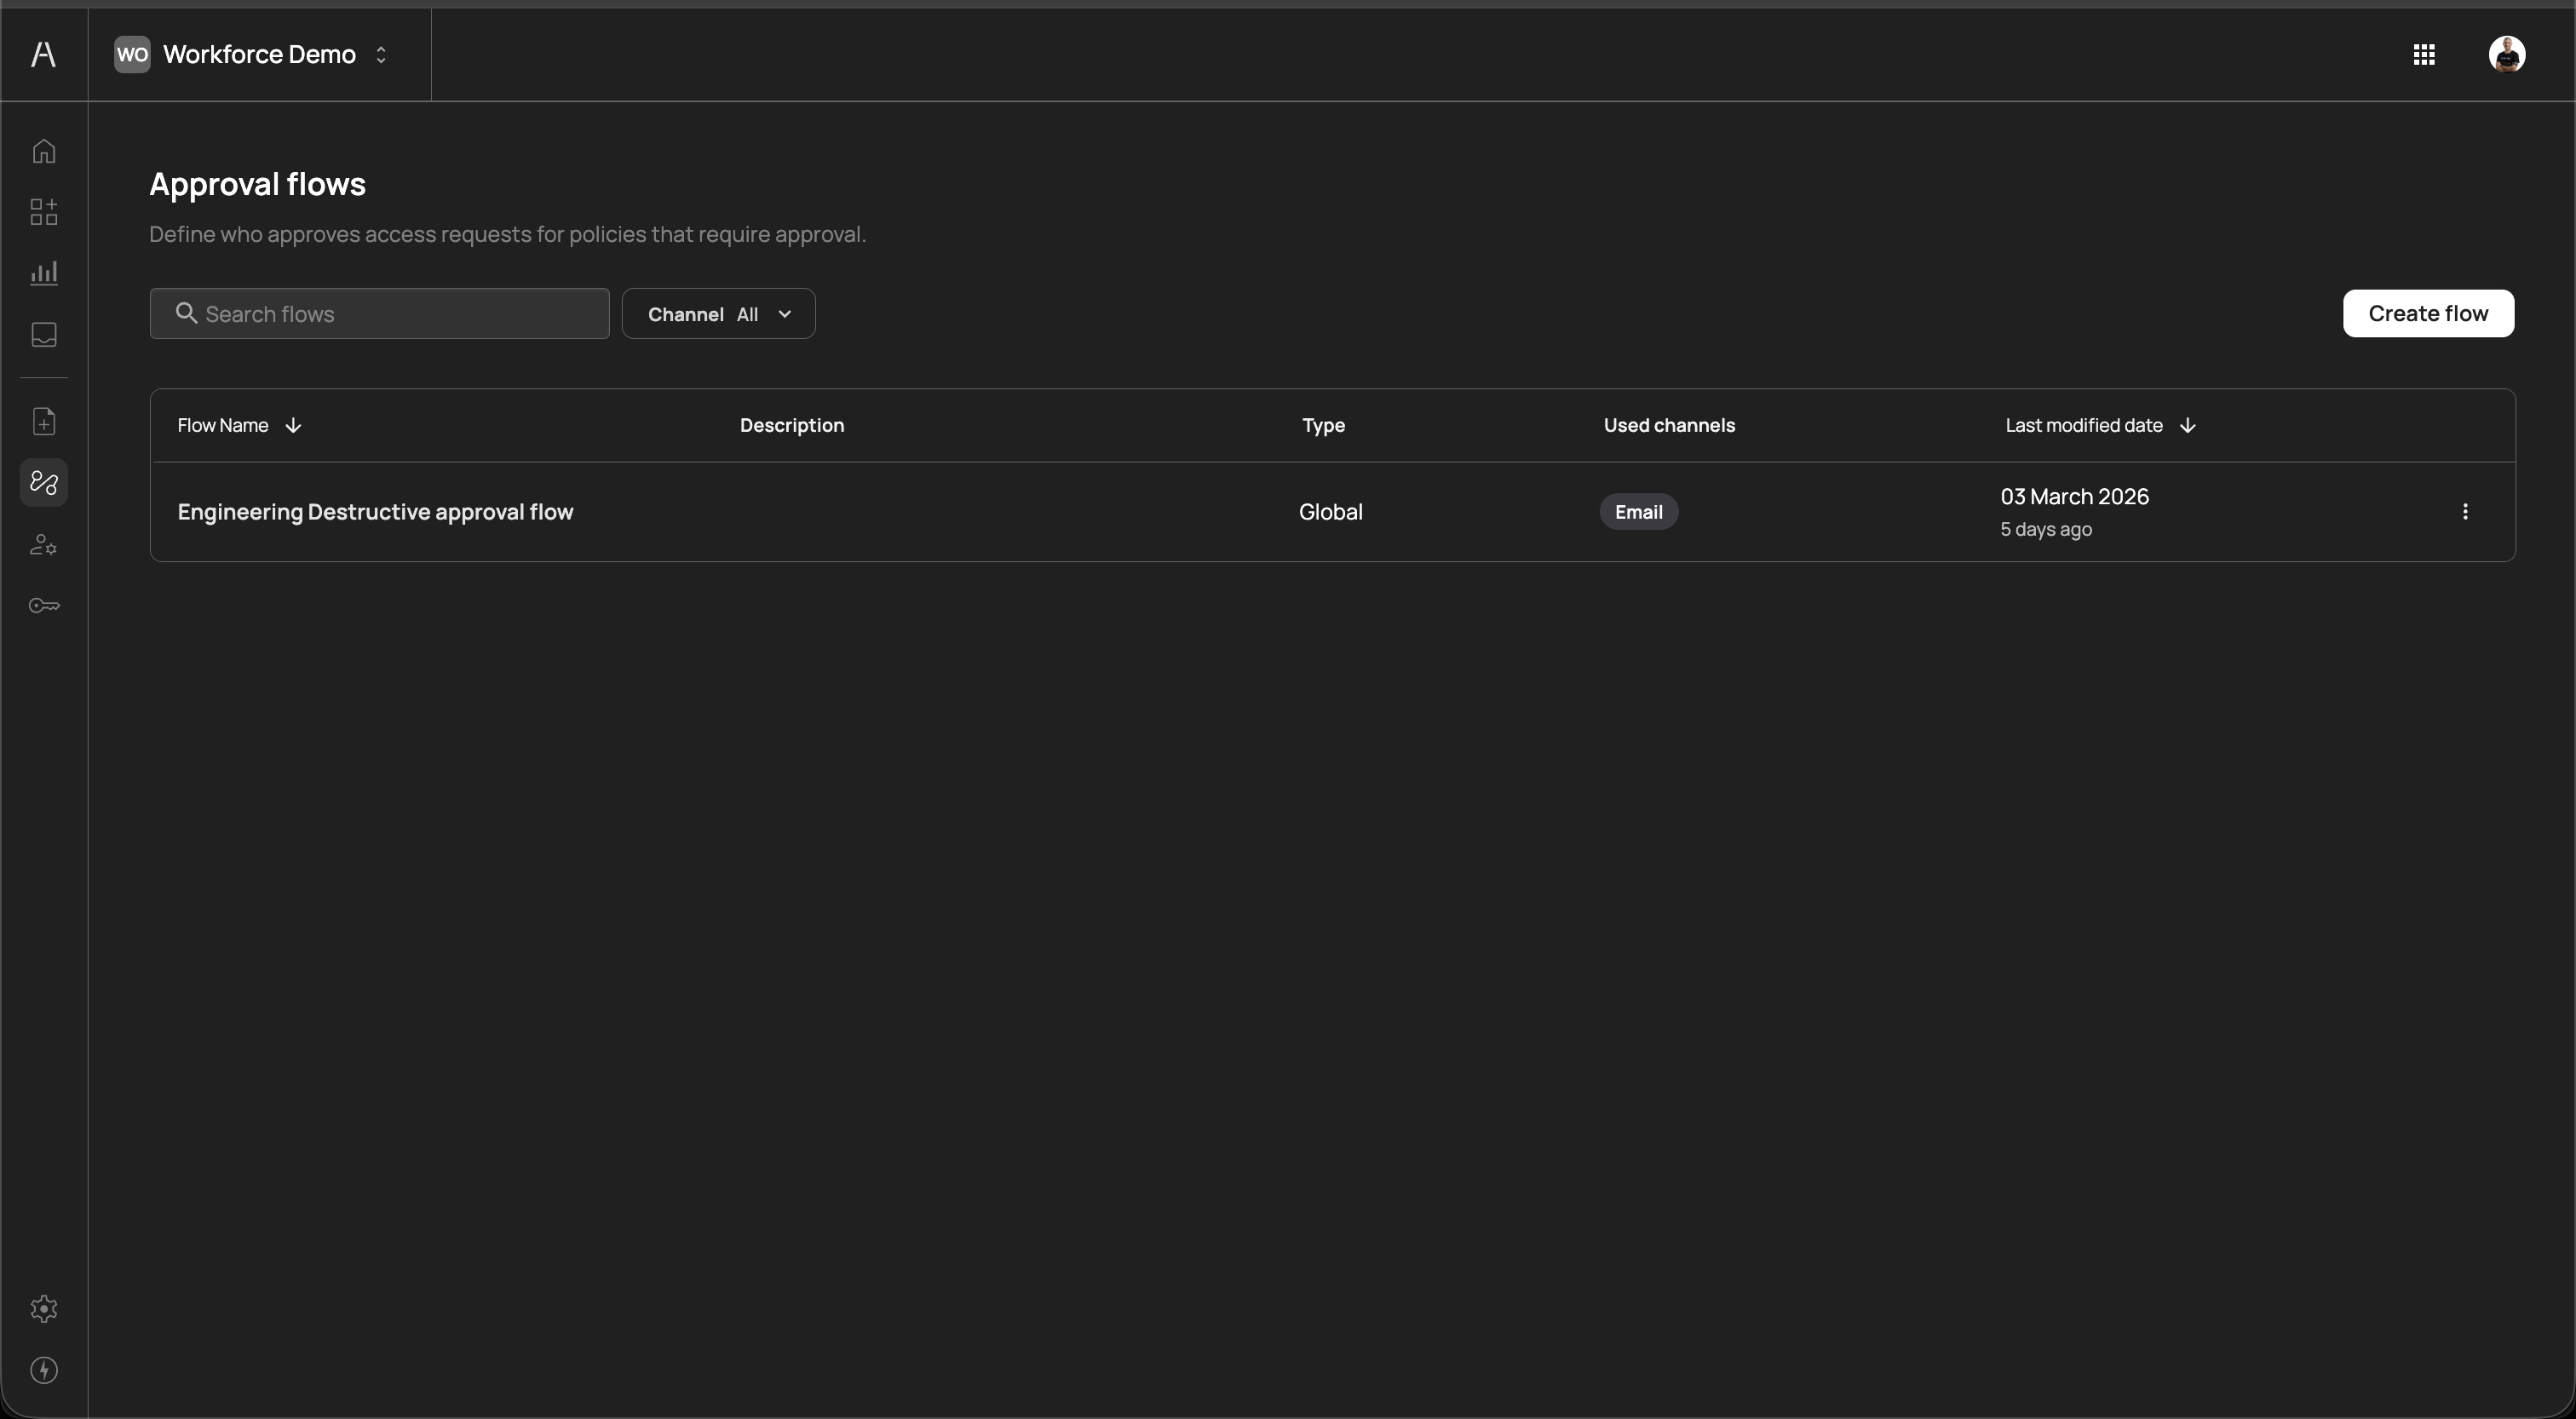The width and height of the screenshot is (2576, 1419).
Task: Open the row actions menu for Engineering Destructive flow
Action: tap(2466, 511)
